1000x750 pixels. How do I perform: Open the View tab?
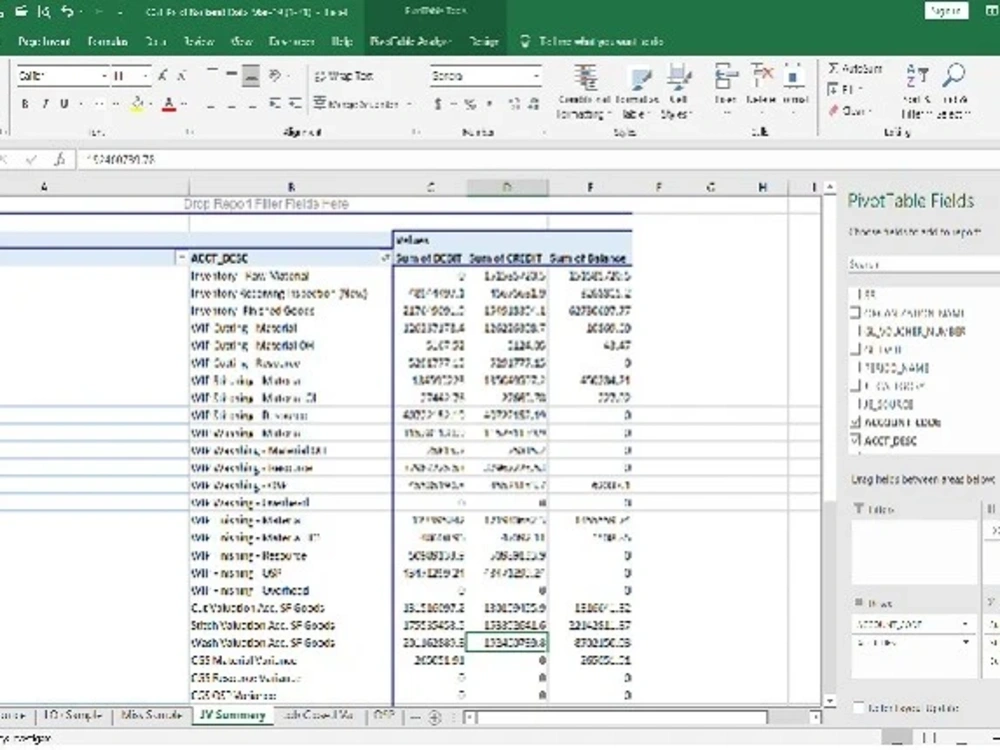[241, 41]
